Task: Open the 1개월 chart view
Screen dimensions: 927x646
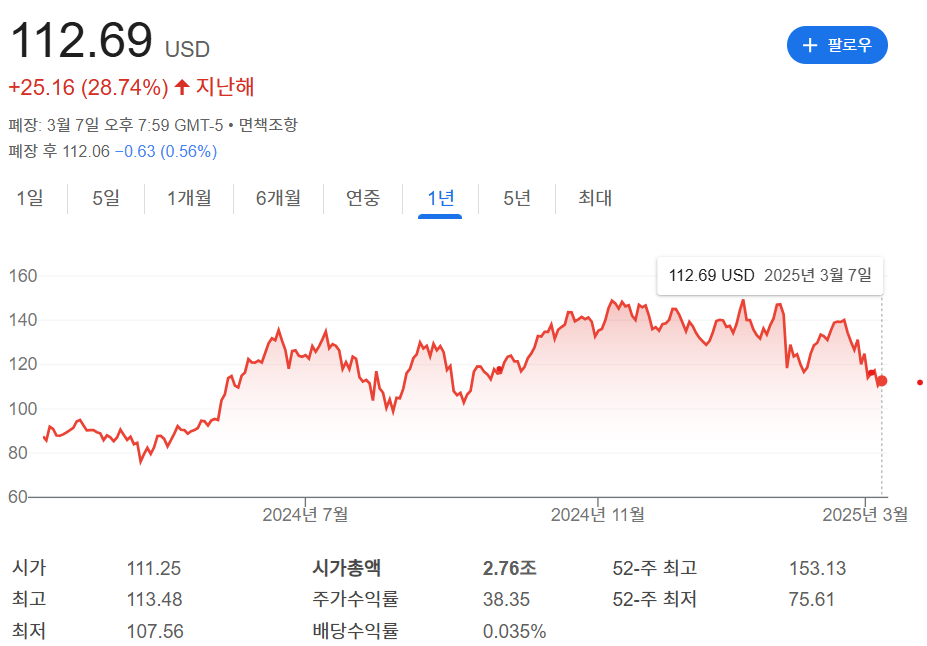Action: [x=189, y=198]
